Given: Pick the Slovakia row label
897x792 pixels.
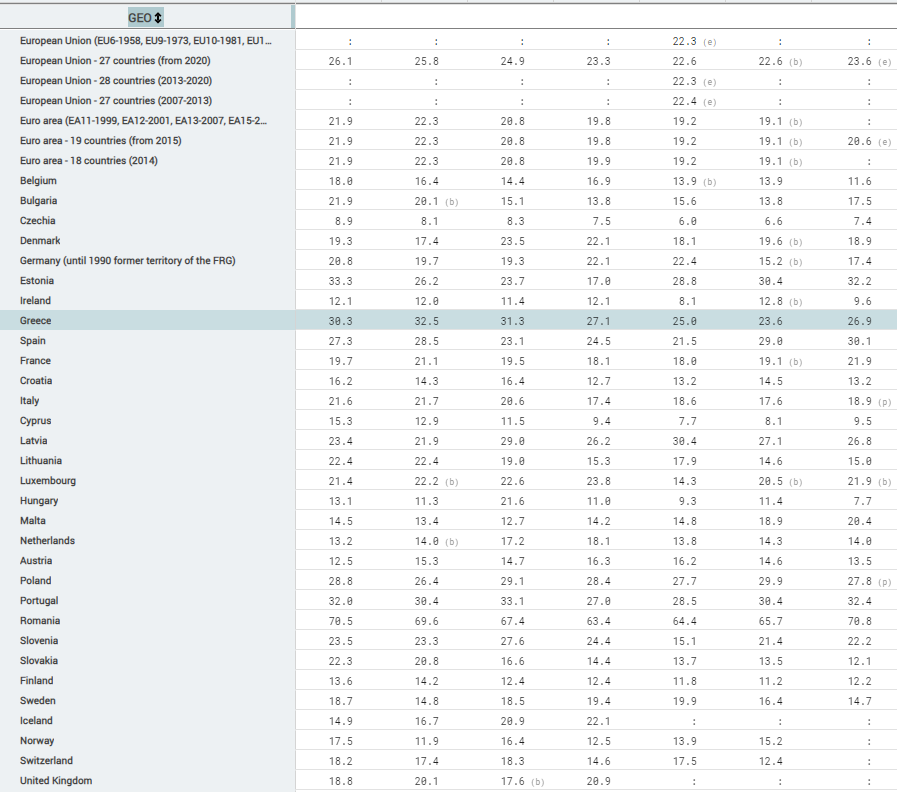Looking at the screenshot, I should (x=39, y=662).
